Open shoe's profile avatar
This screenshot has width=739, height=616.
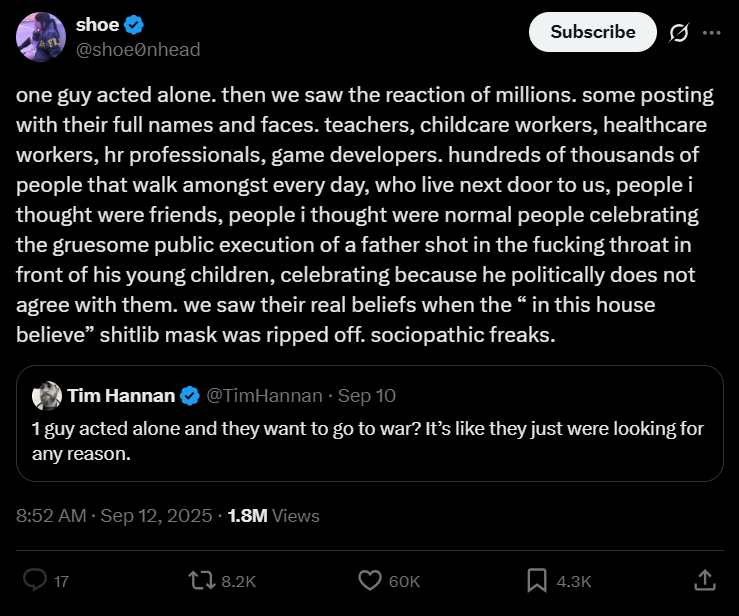tap(41, 36)
